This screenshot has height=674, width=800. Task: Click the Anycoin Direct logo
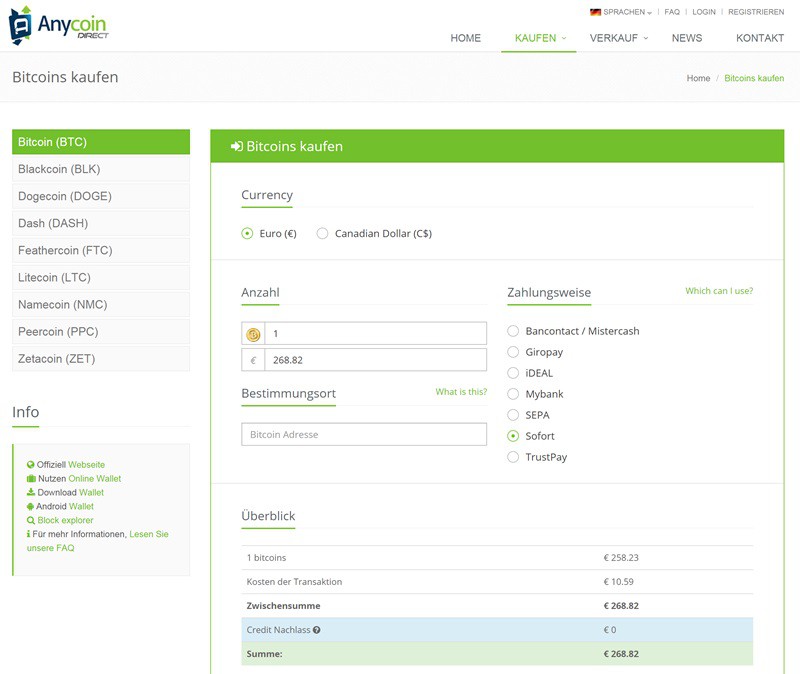click(60, 26)
